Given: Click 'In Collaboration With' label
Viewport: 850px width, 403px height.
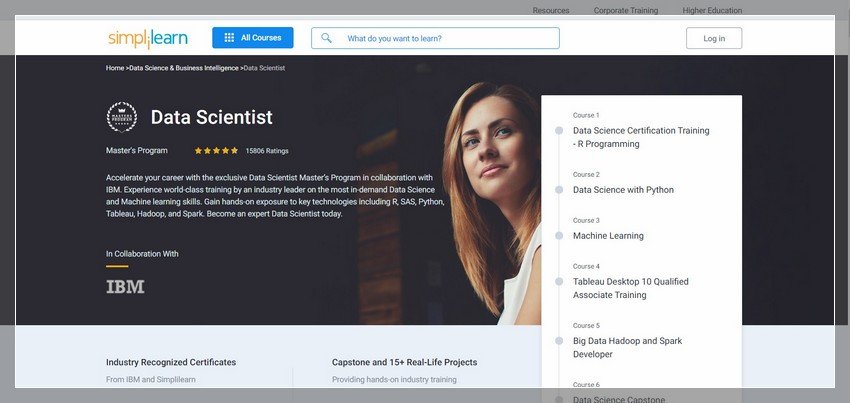Looking at the screenshot, I should pyautogui.click(x=142, y=254).
